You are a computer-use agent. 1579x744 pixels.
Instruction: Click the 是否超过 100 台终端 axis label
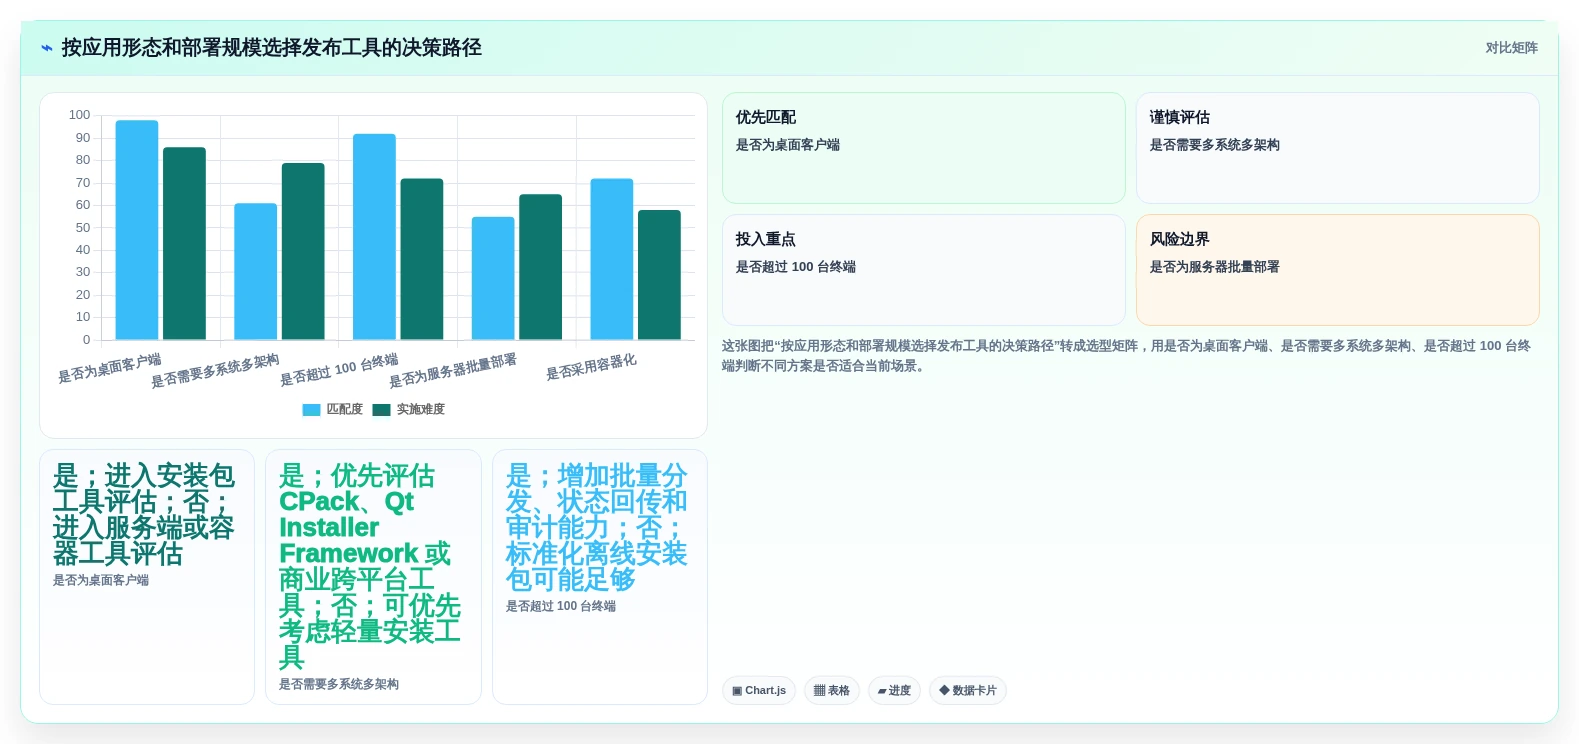tap(339, 370)
